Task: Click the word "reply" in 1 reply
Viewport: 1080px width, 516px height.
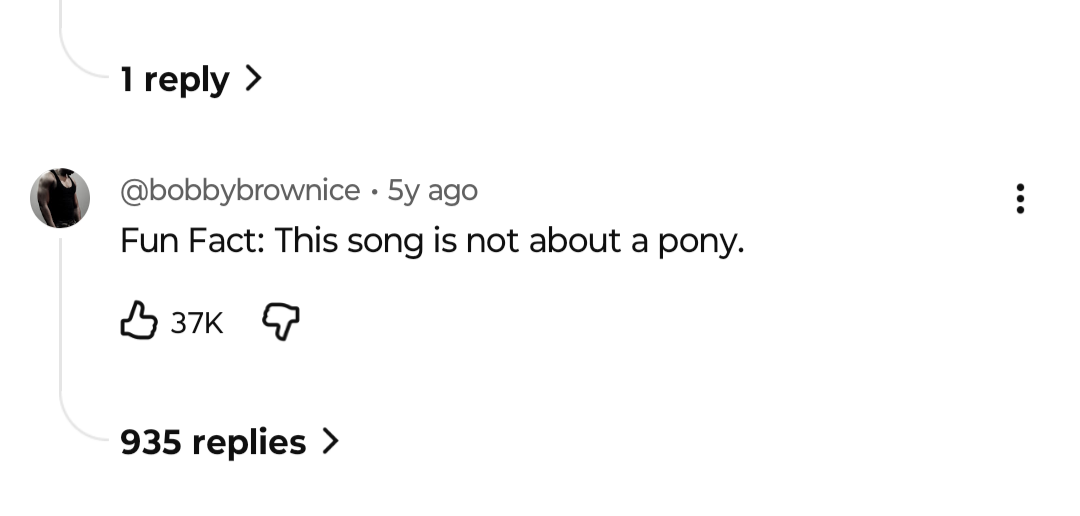Action: pos(186,81)
